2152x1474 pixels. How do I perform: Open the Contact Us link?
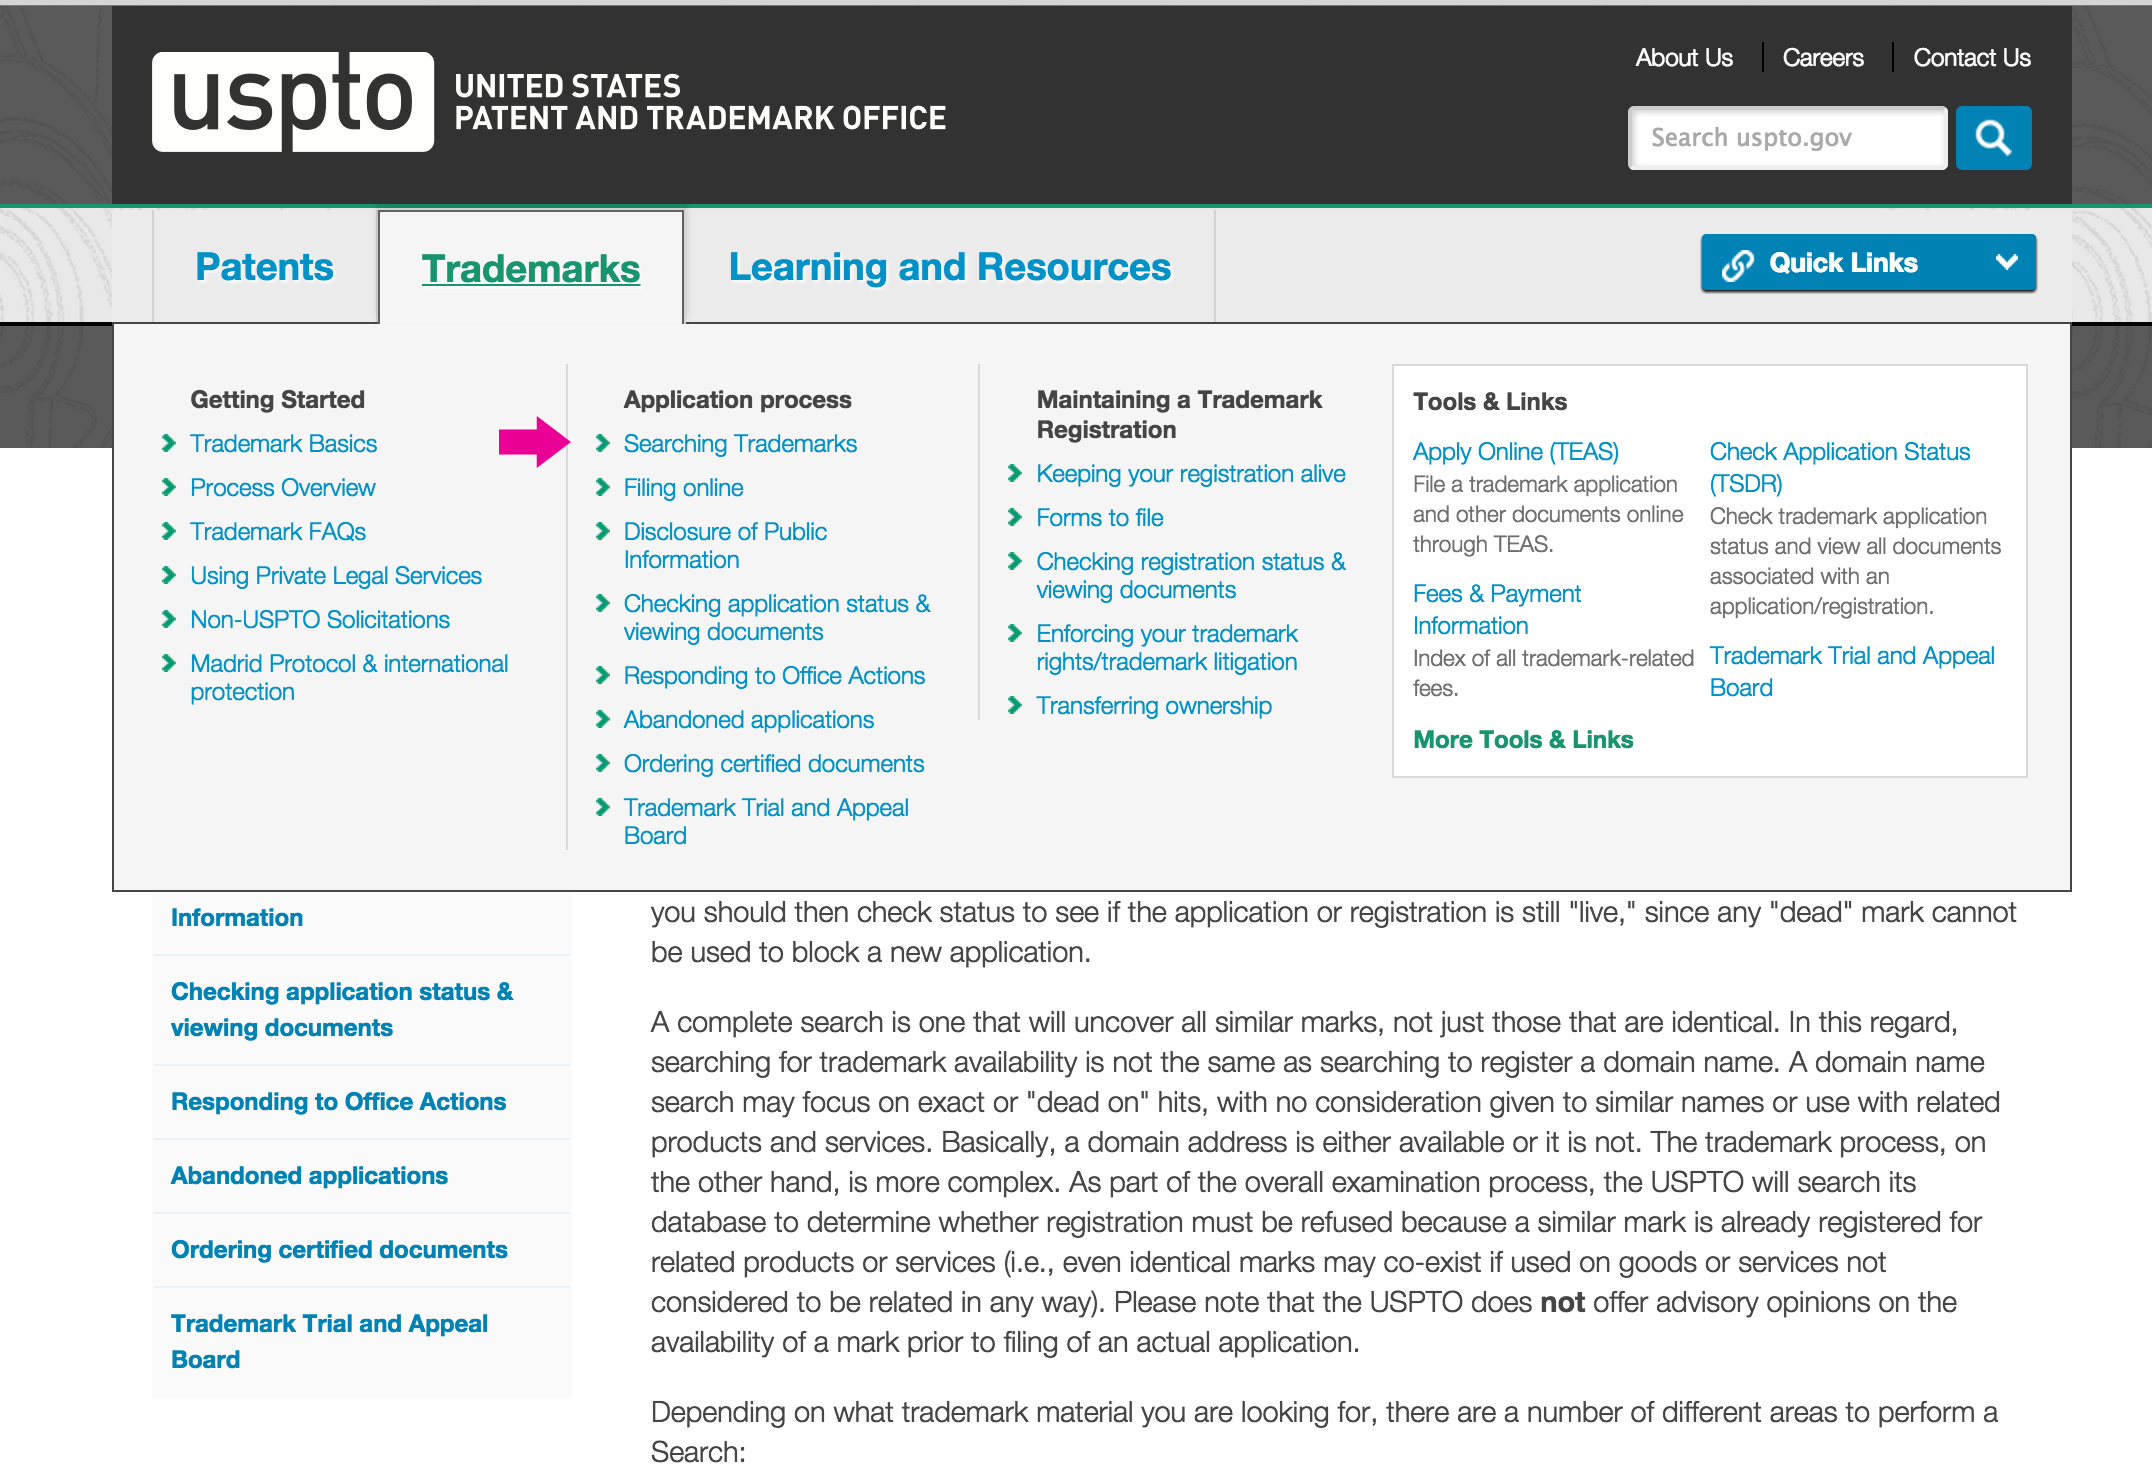1971,58
